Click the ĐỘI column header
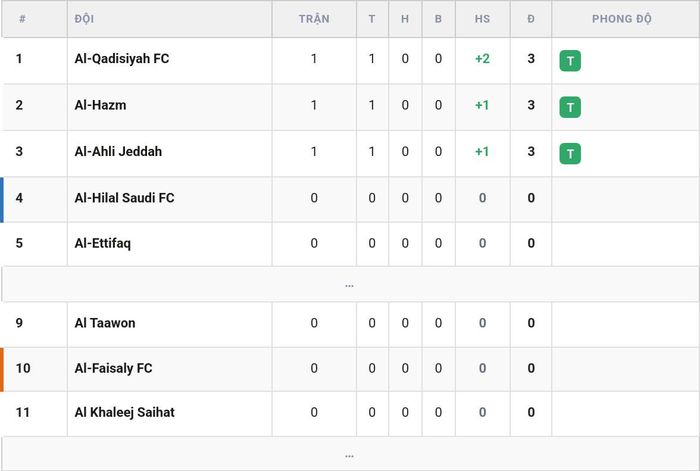 coord(84,19)
